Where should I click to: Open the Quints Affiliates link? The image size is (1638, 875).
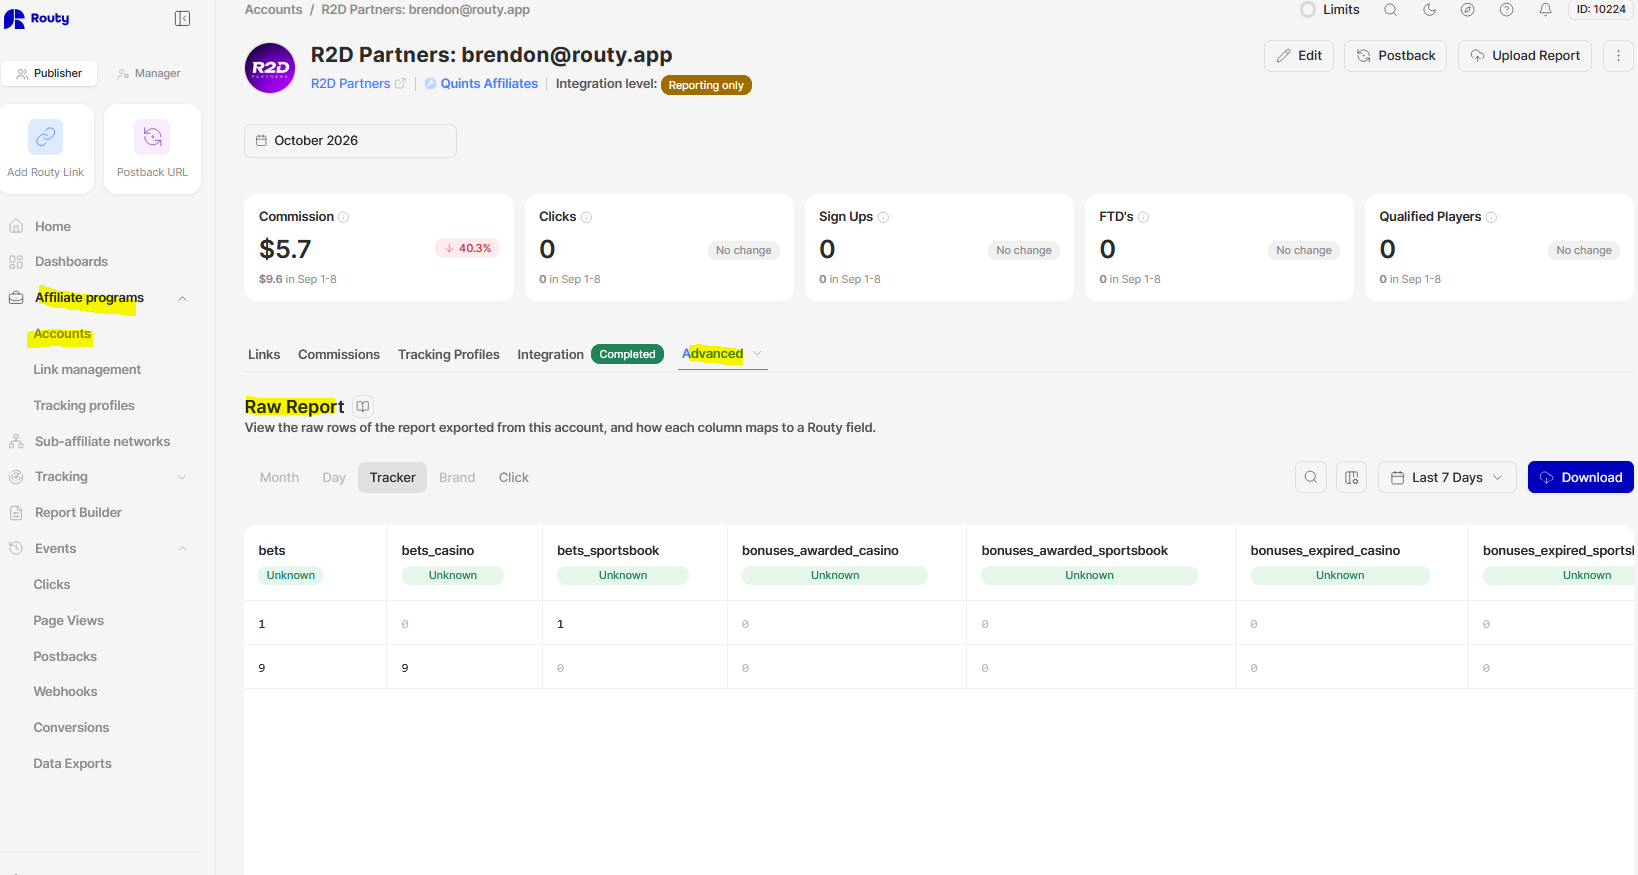pos(481,84)
